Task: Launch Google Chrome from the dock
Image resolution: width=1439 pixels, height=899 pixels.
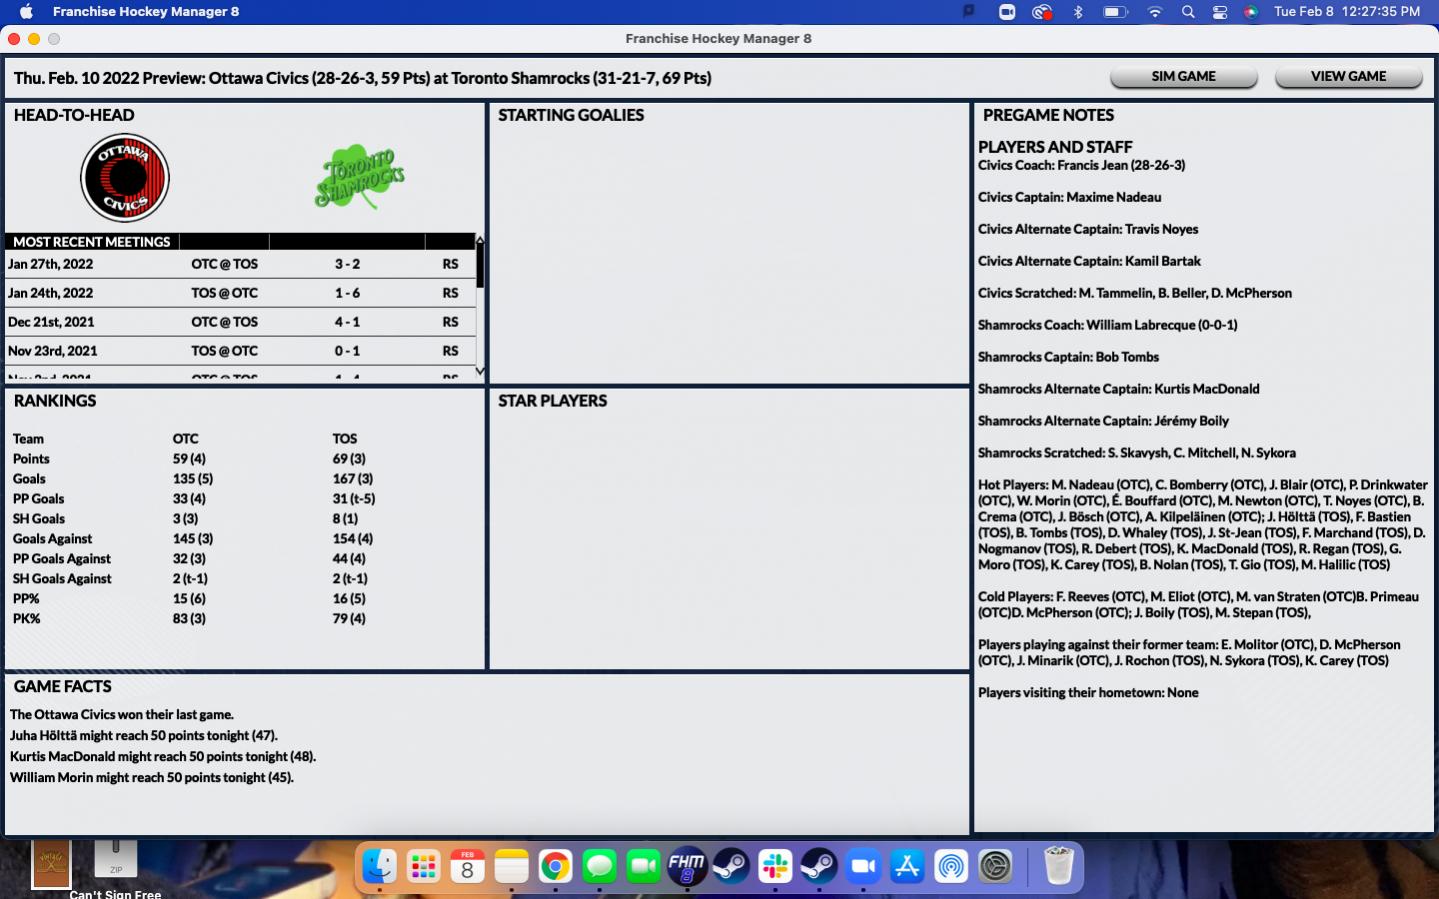Action: click(x=555, y=866)
